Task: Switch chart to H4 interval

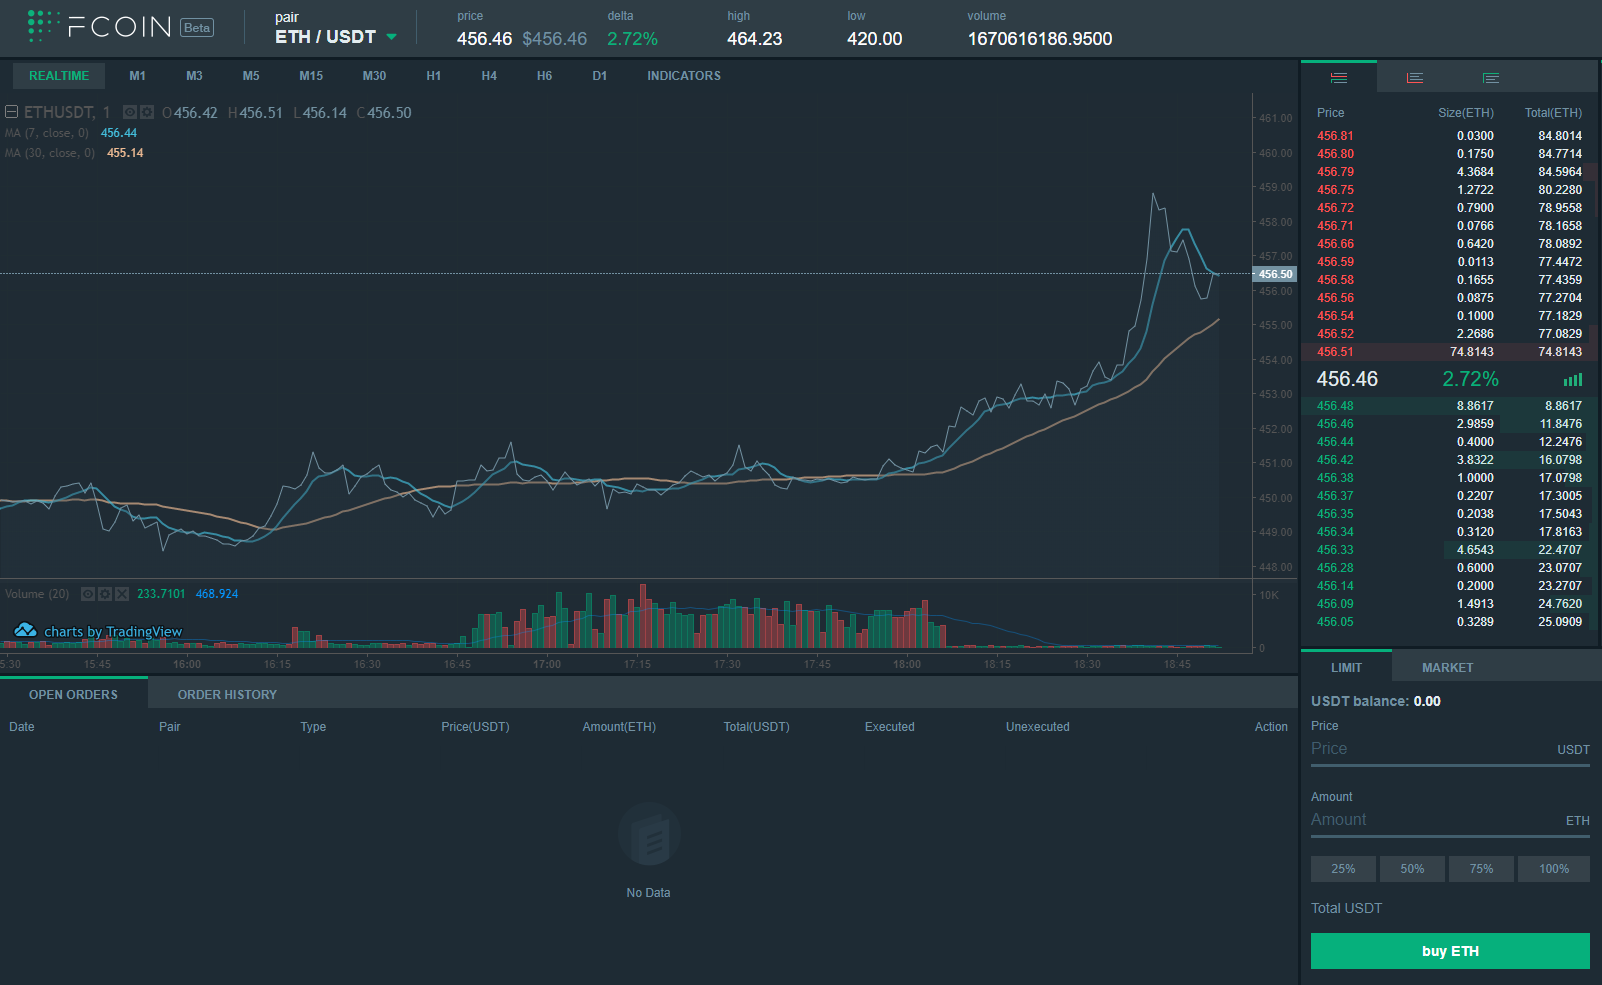Action: click(x=489, y=76)
